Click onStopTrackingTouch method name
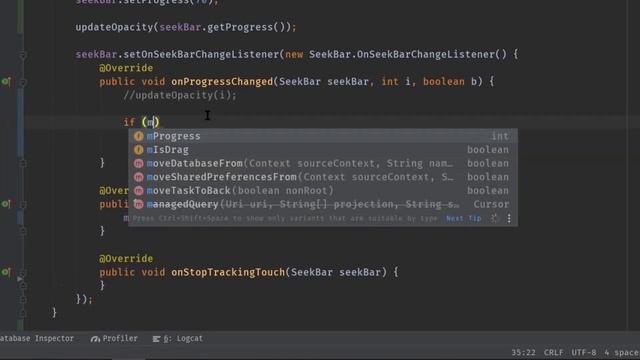Viewport: 640px width, 360px height. (x=228, y=272)
